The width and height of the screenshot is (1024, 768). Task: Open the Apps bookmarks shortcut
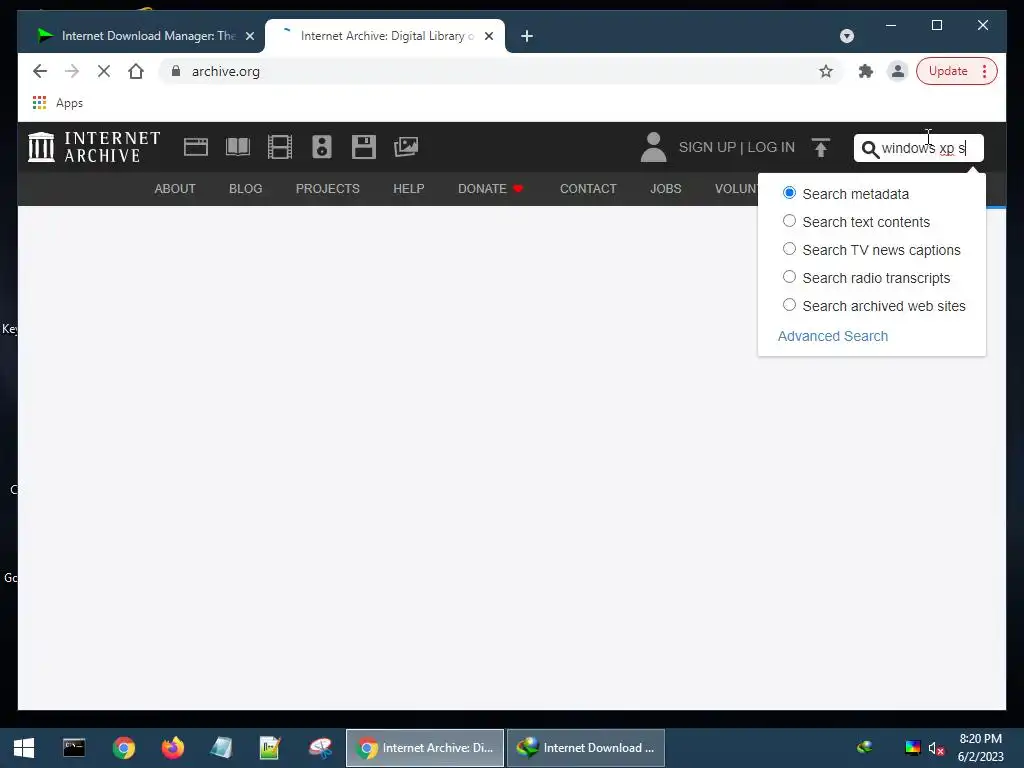57,103
